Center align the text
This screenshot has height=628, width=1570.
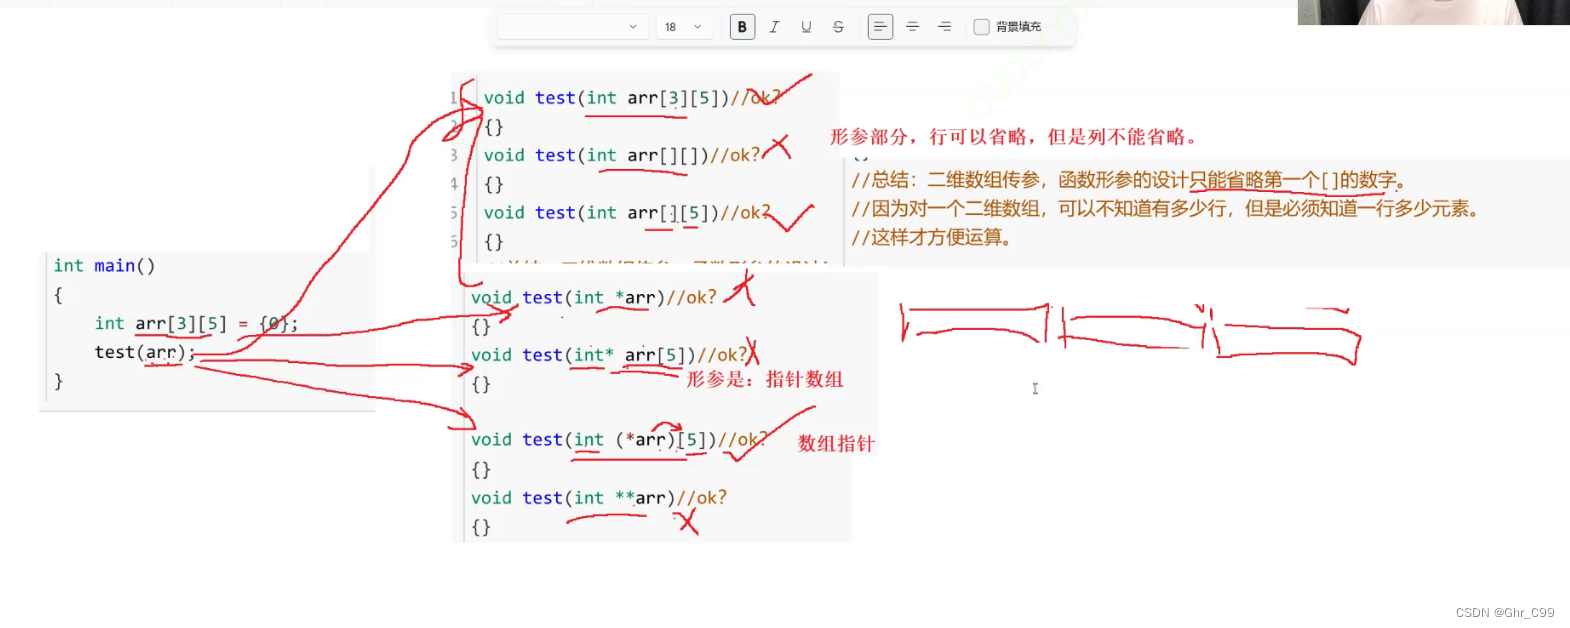[x=912, y=27]
